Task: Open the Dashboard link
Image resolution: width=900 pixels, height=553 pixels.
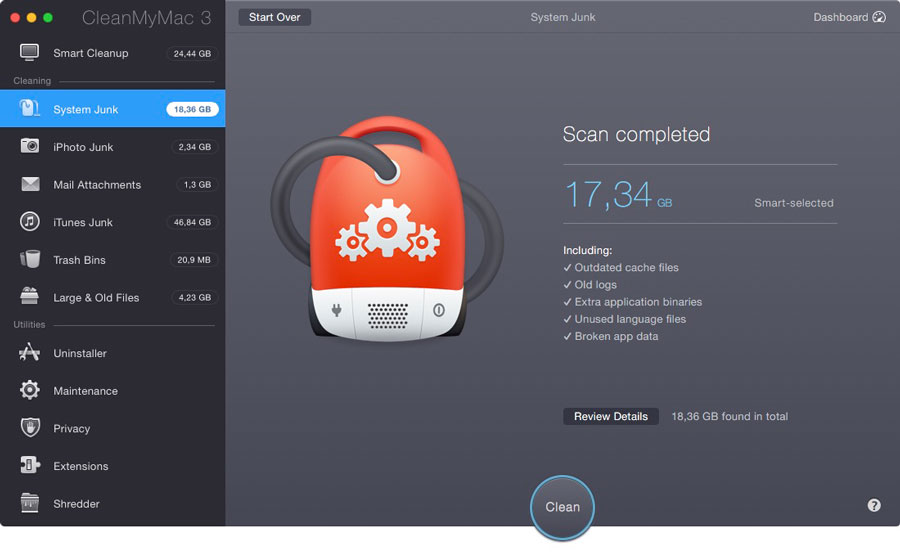Action: pos(849,17)
